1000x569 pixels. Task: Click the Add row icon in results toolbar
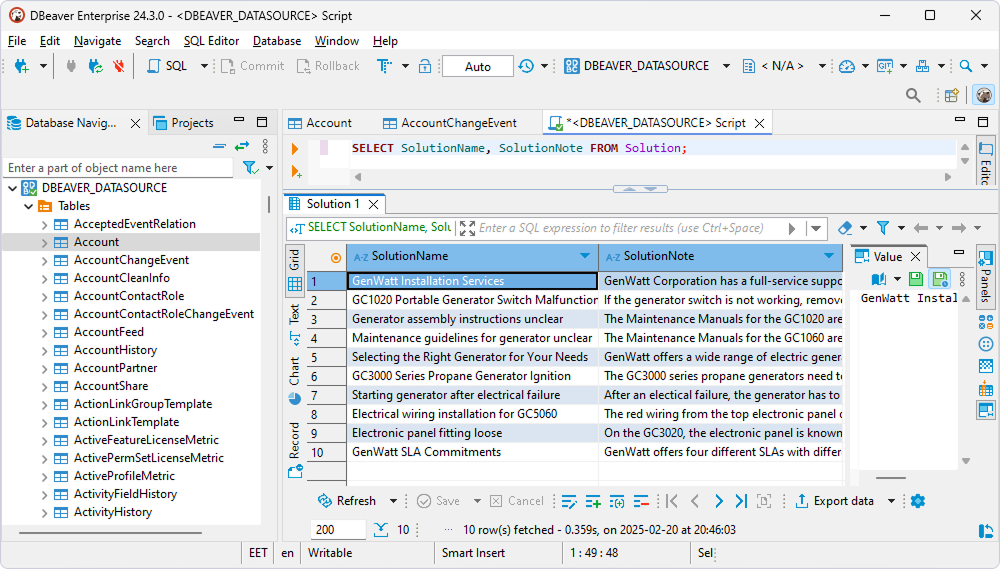click(x=593, y=501)
